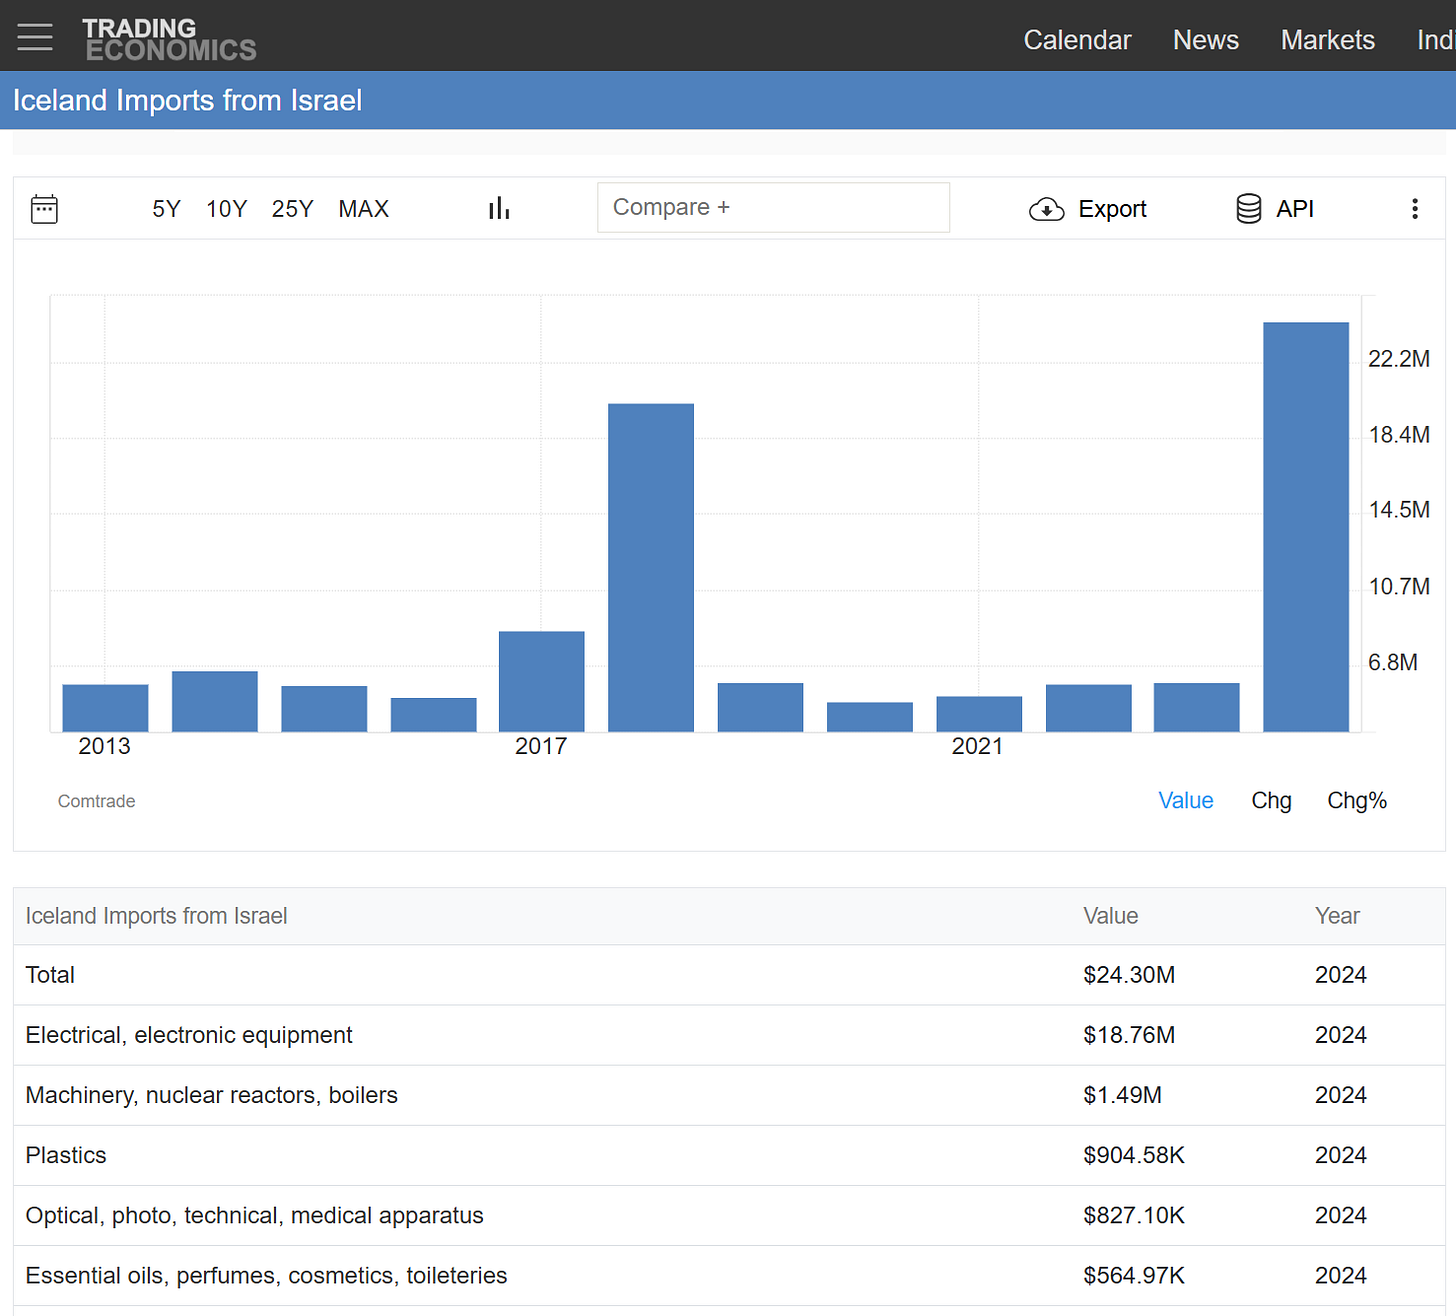Switch chart to Chg view
Image resolution: width=1456 pixels, height=1316 pixels.
[x=1271, y=801]
